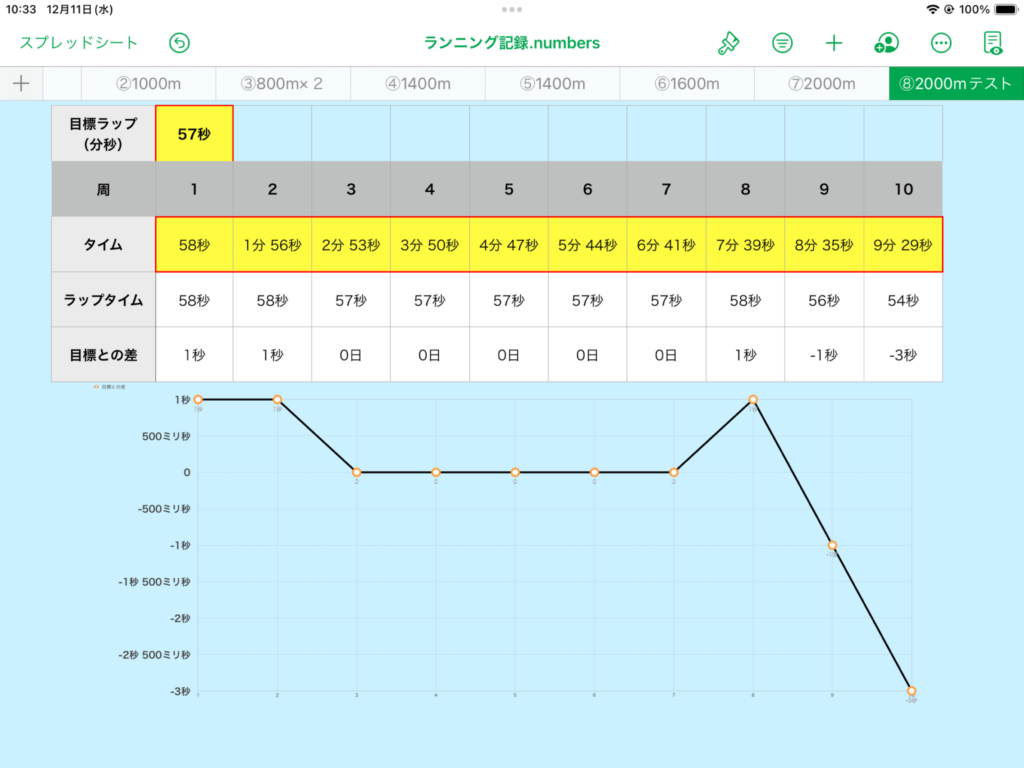This screenshot has height=768, width=1024.
Task: Tap the Wi-Fi status icon
Action: click(x=933, y=9)
